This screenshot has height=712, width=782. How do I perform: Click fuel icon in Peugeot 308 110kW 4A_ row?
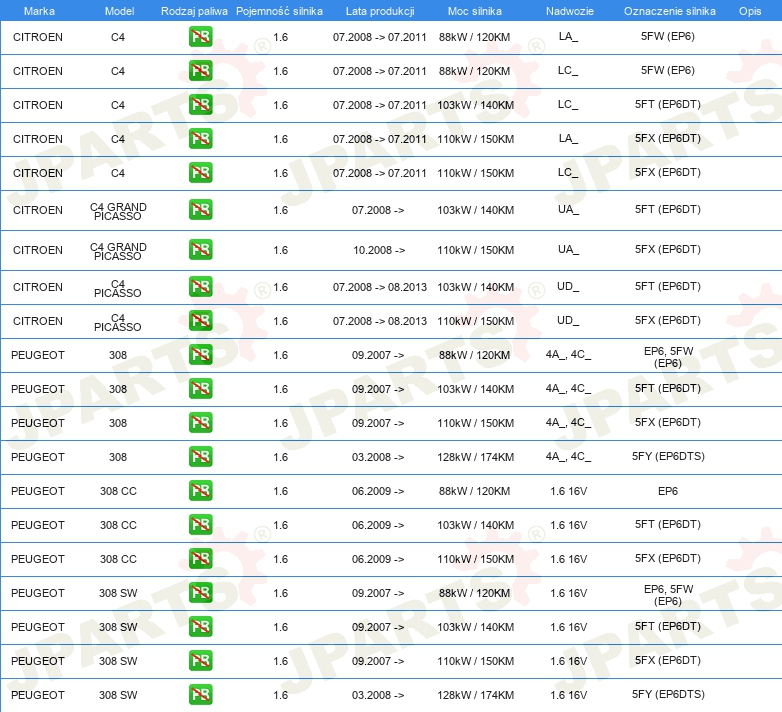[x=200, y=423]
